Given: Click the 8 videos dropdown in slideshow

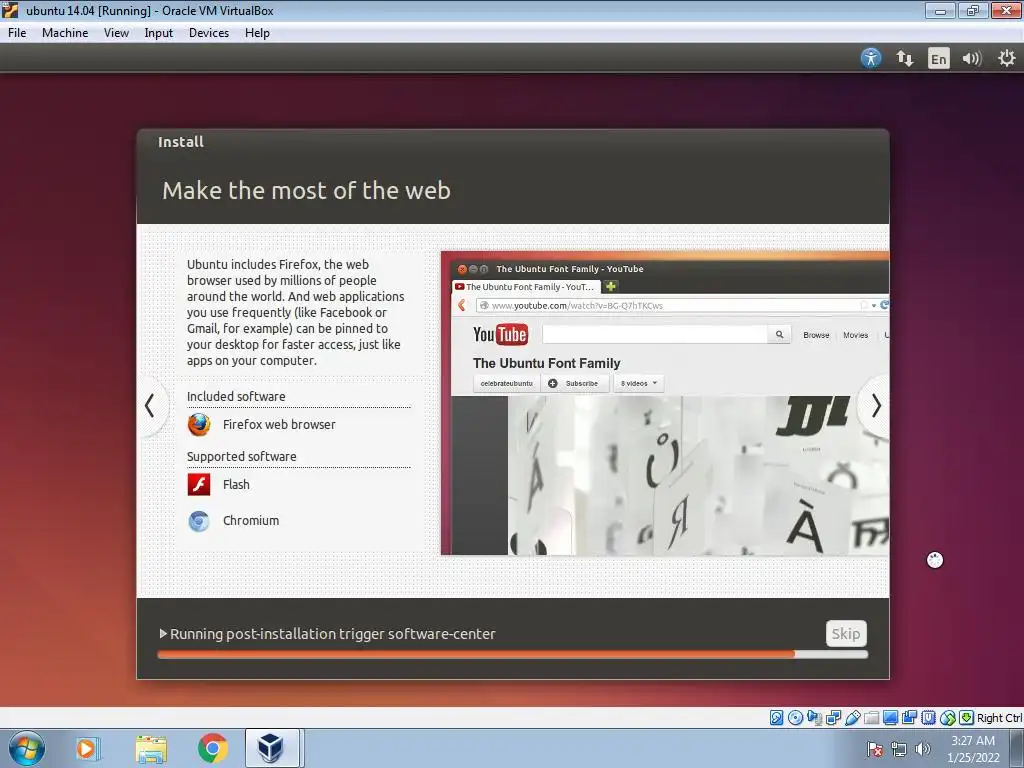Looking at the screenshot, I should point(638,383).
